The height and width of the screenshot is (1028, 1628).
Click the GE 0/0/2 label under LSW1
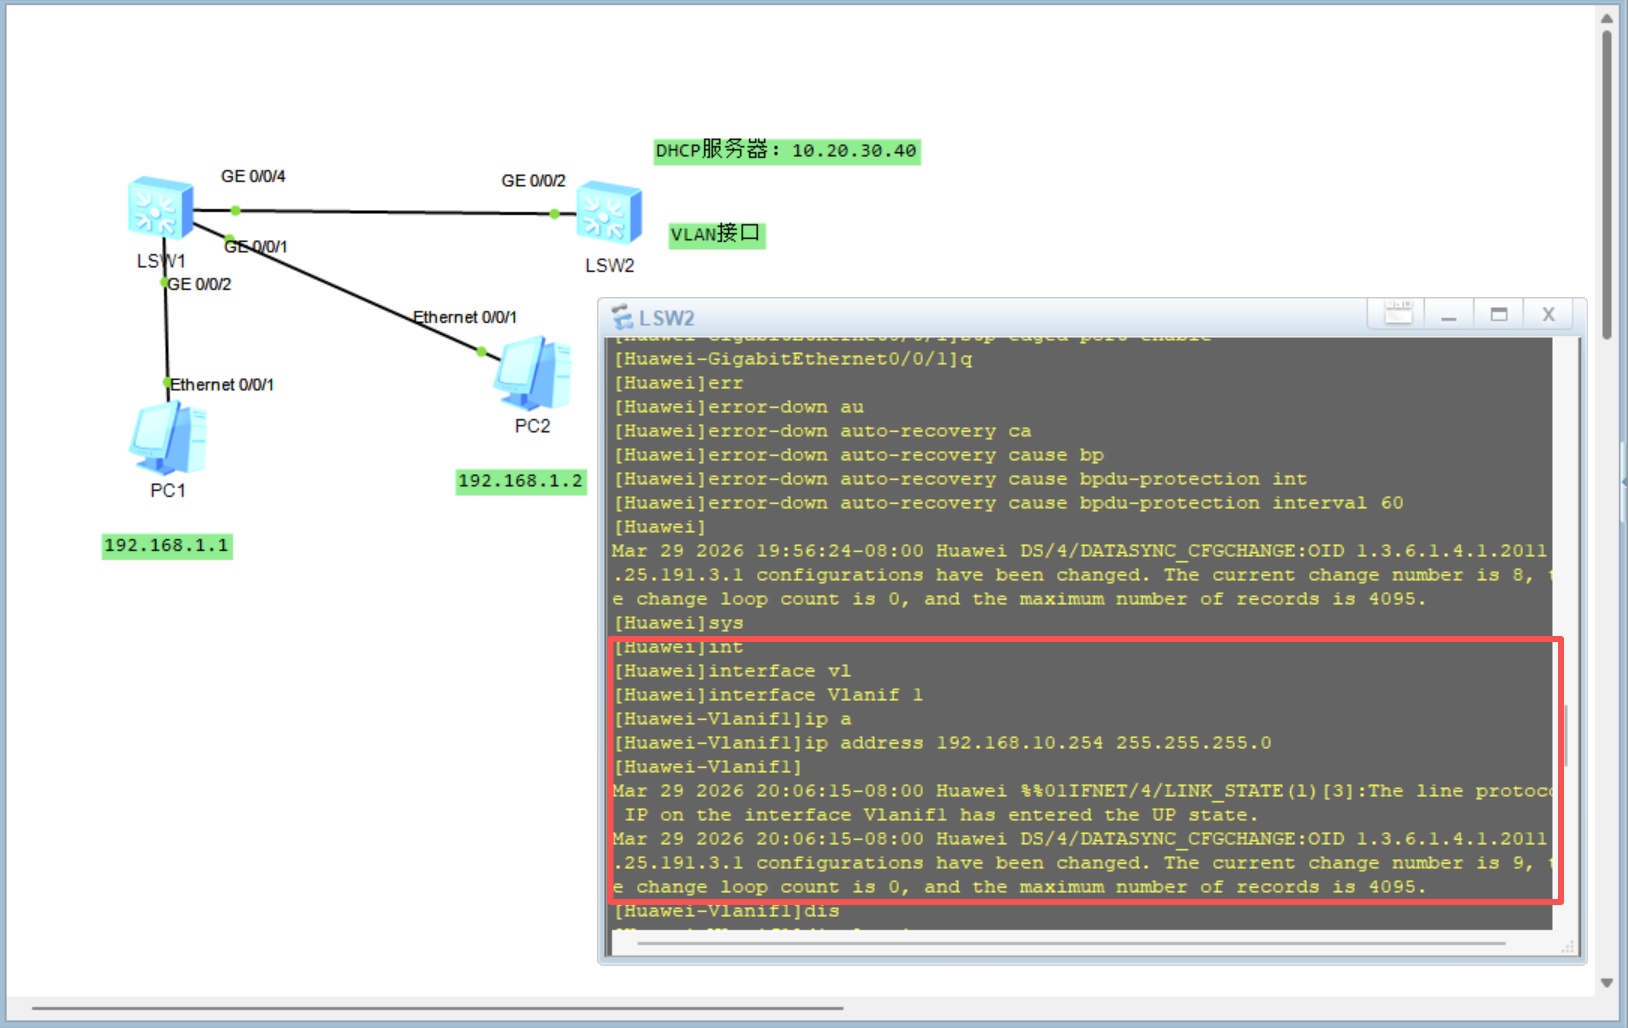tap(200, 284)
